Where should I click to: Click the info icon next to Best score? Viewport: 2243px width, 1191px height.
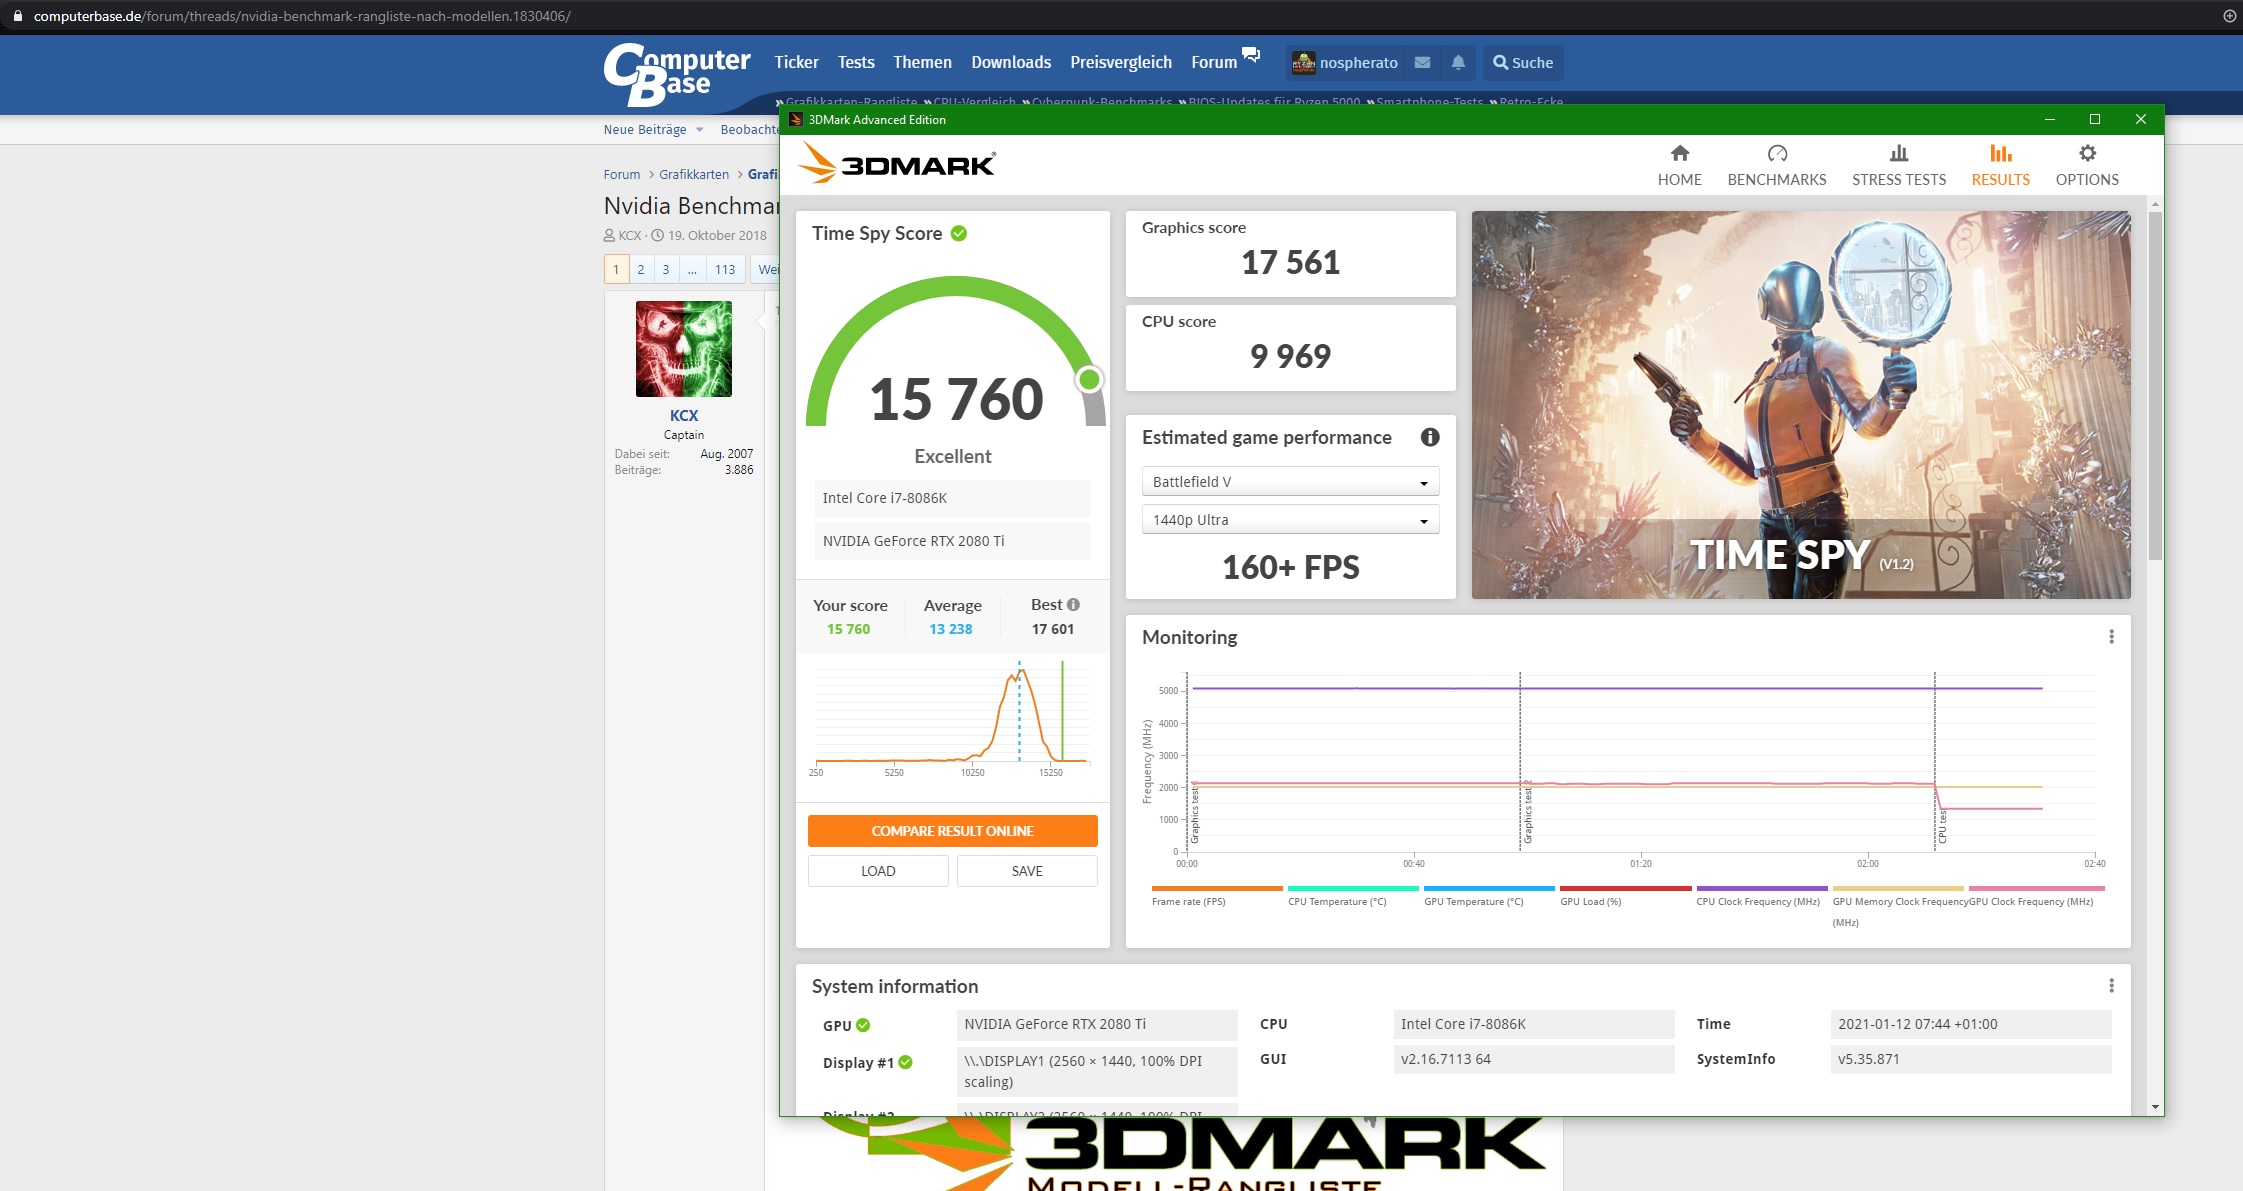(1073, 605)
